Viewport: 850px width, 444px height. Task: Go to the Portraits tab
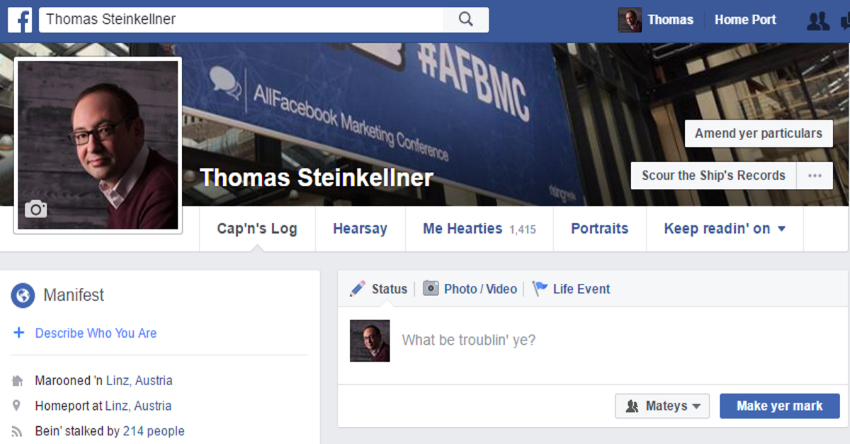pos(599,229)
